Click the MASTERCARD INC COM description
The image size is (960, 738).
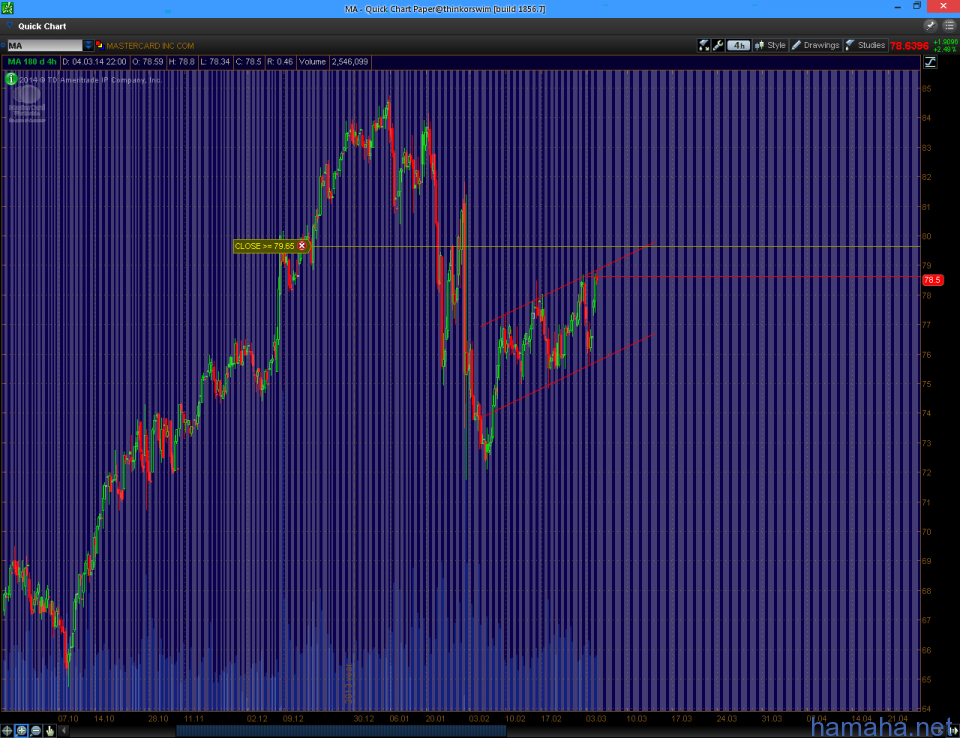click(x=150, y=45)
